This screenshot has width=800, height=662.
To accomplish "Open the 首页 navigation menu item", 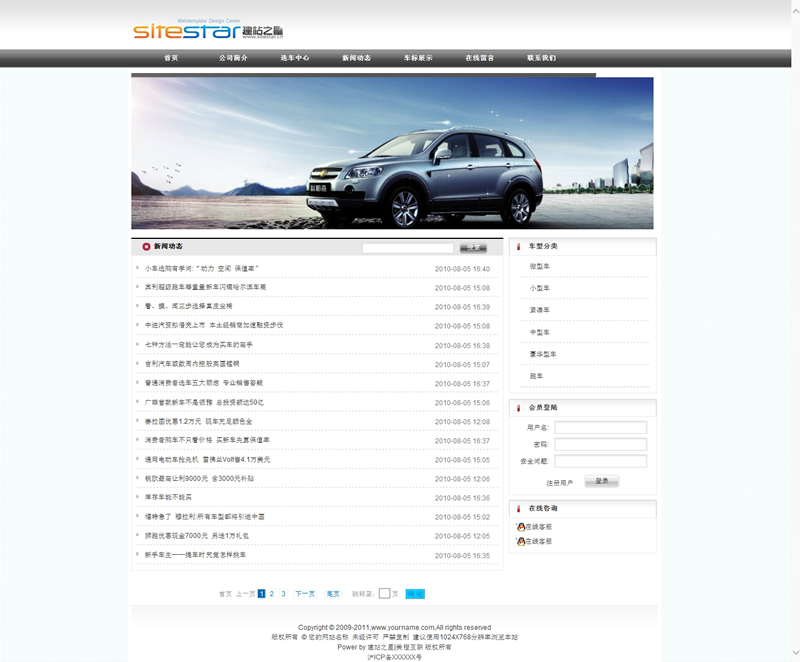I will click(x=171, y=58).
